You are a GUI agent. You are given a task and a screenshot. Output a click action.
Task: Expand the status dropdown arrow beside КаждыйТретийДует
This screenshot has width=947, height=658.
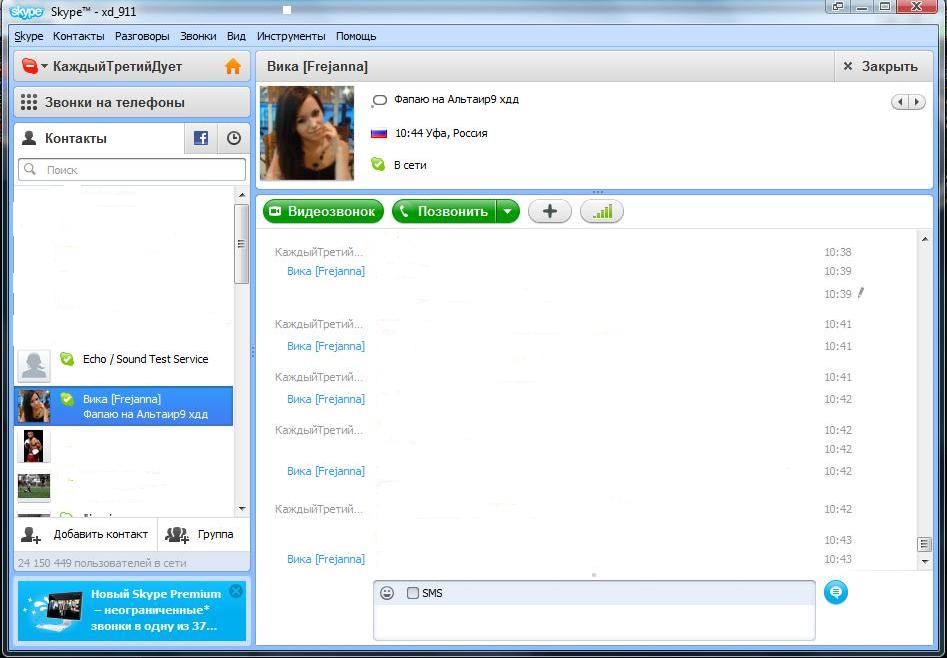[44, 66]
